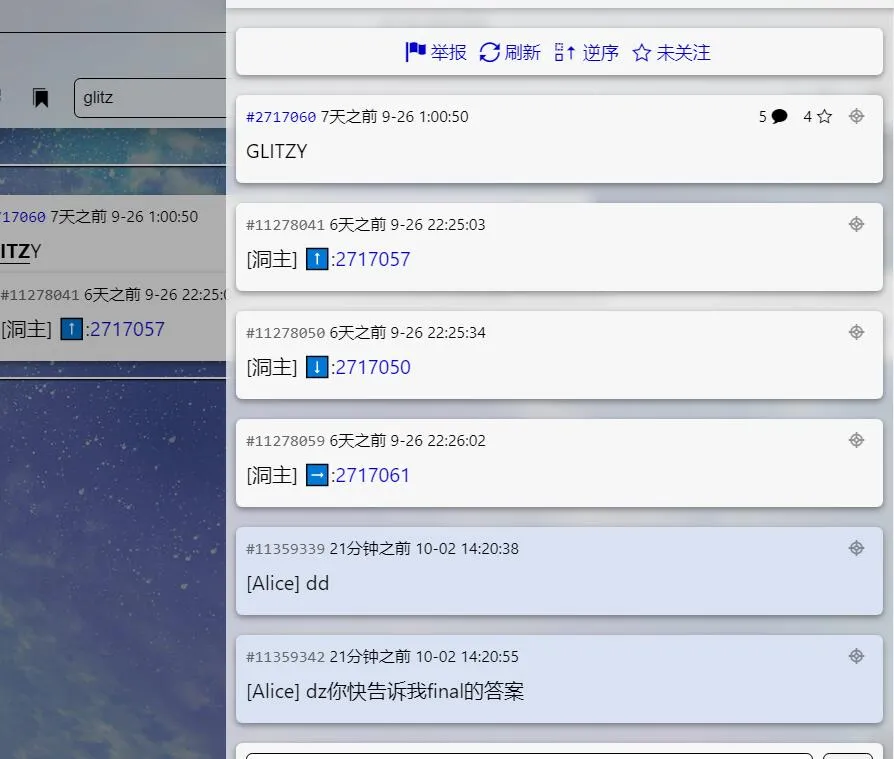Open the right-arrow link 2717061

click(372, 475)
